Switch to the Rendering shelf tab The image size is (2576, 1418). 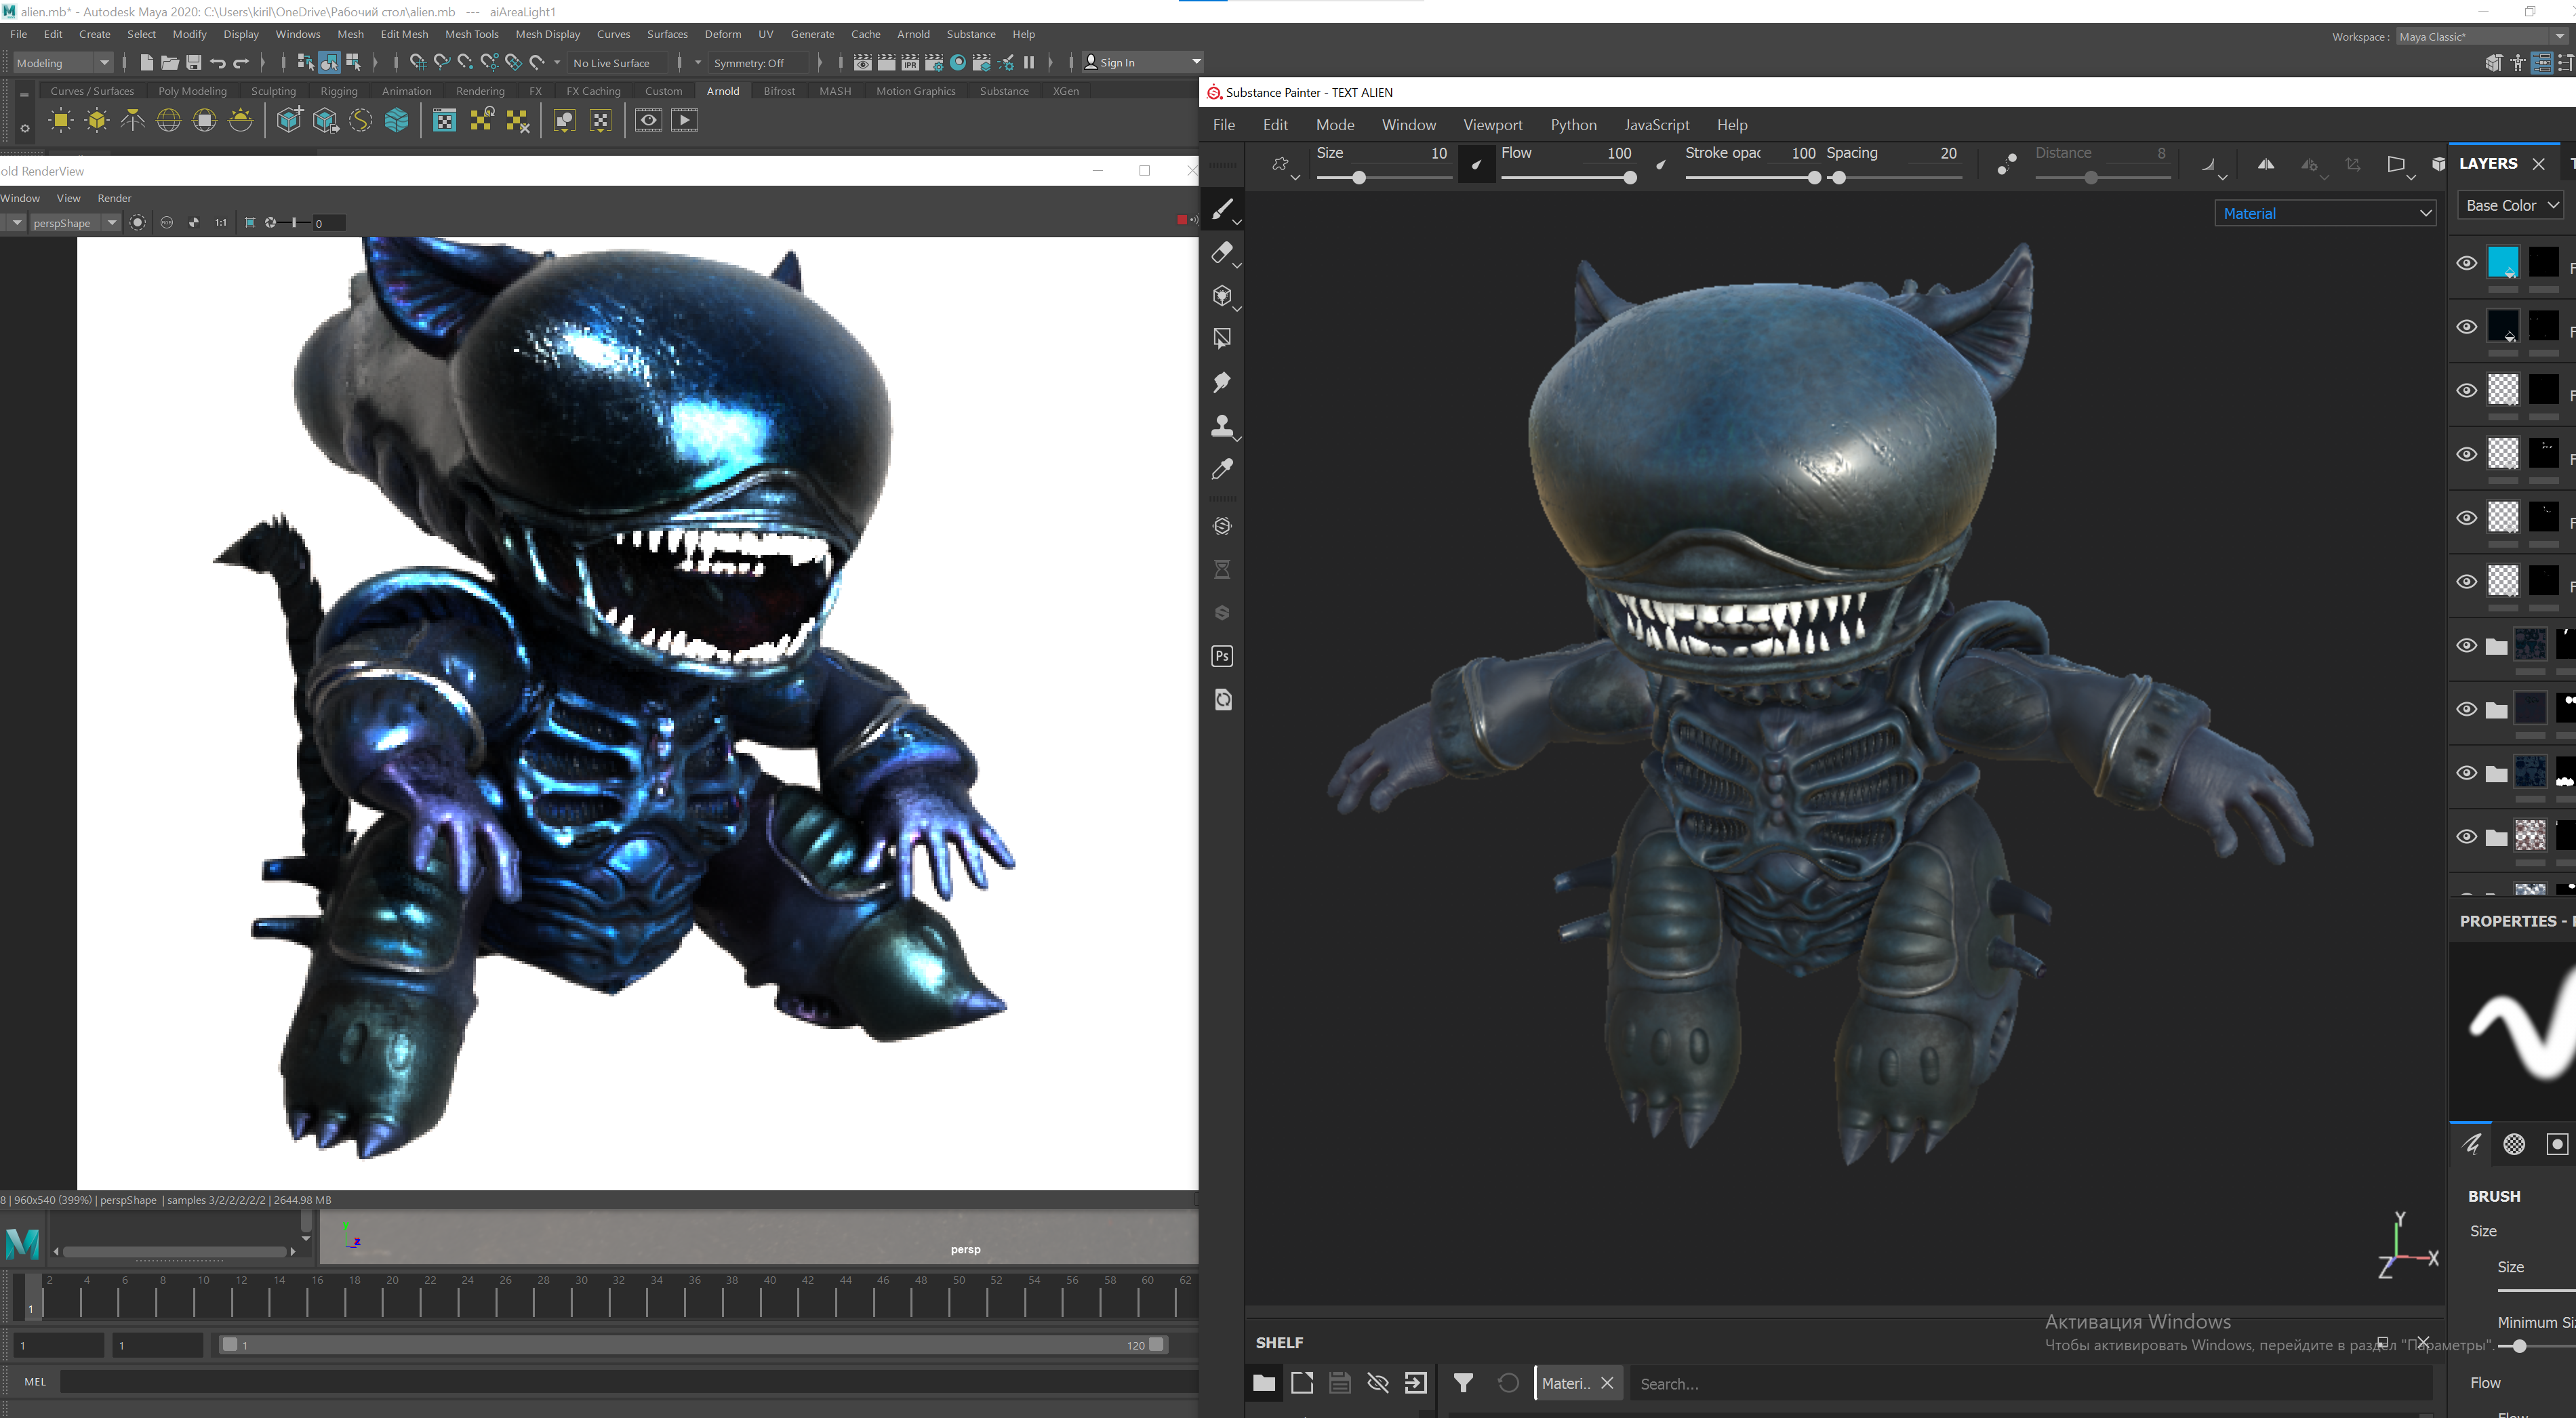[x=480, y=91]
